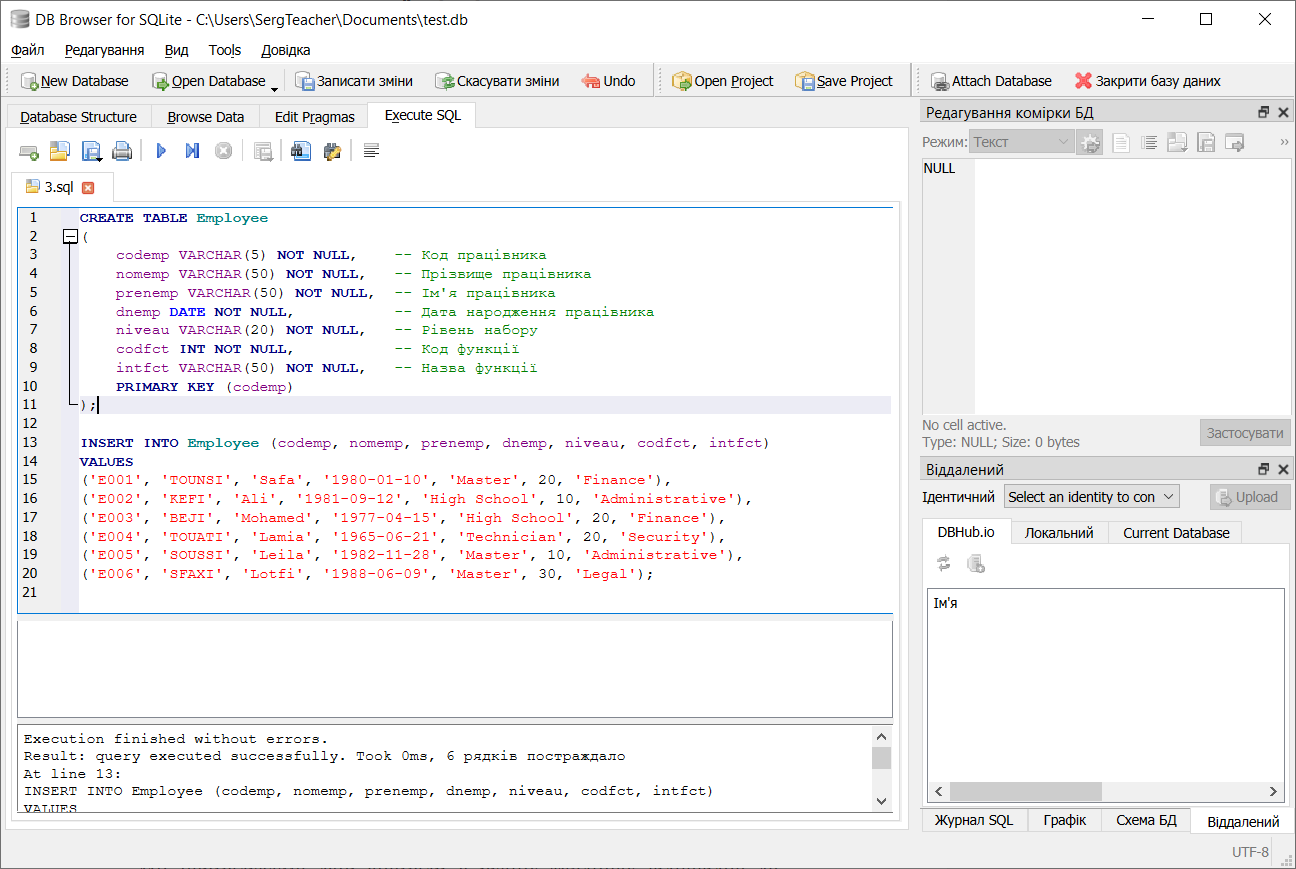Switch to the Схема БД bottom tab
This screenshot has height=869, width=1296.
[x=1146, y=820]
